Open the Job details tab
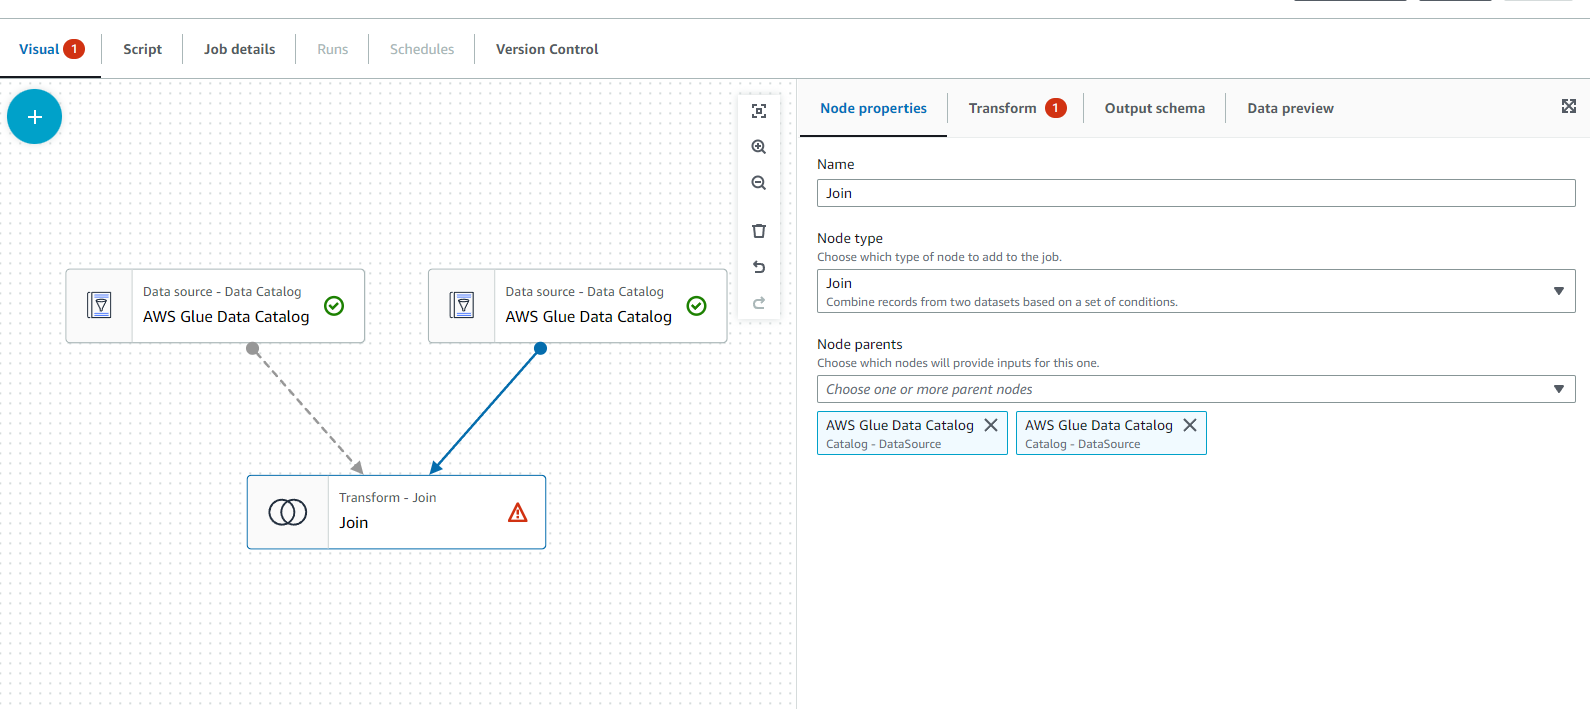The height and width of the screenshot is (709, 1590). pos(239,49)
